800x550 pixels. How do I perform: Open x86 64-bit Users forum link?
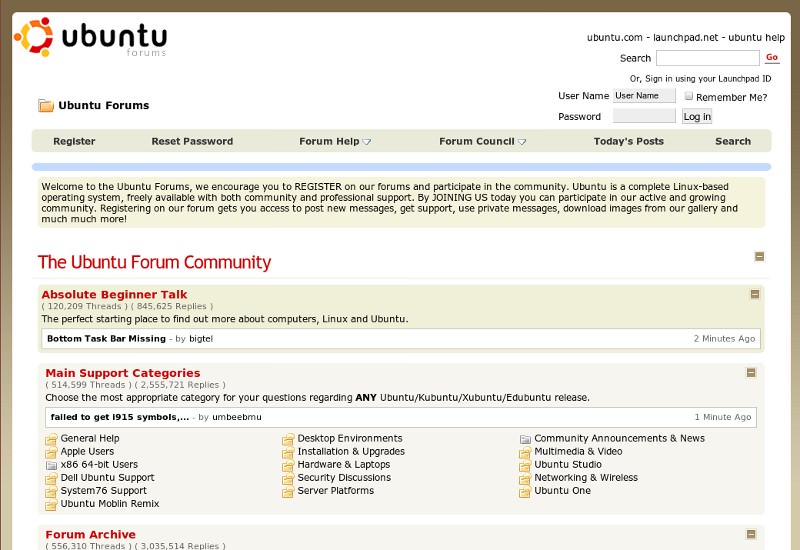pyautogui.click(x=99, y=465)
